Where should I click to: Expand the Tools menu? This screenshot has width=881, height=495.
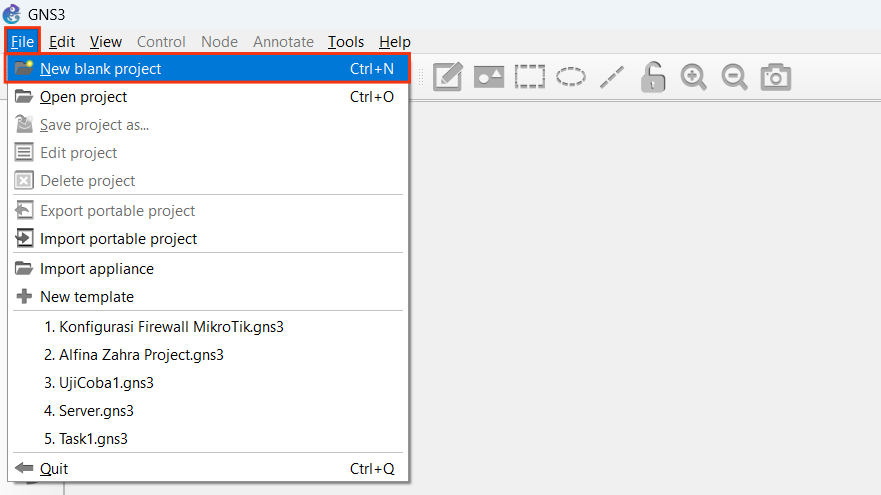pos(346,42)
